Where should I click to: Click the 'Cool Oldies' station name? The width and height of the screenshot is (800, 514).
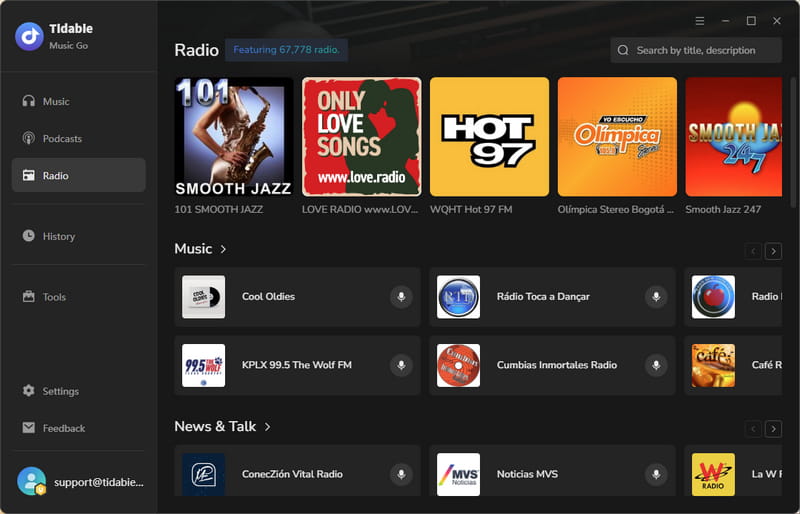coord(268,297)
